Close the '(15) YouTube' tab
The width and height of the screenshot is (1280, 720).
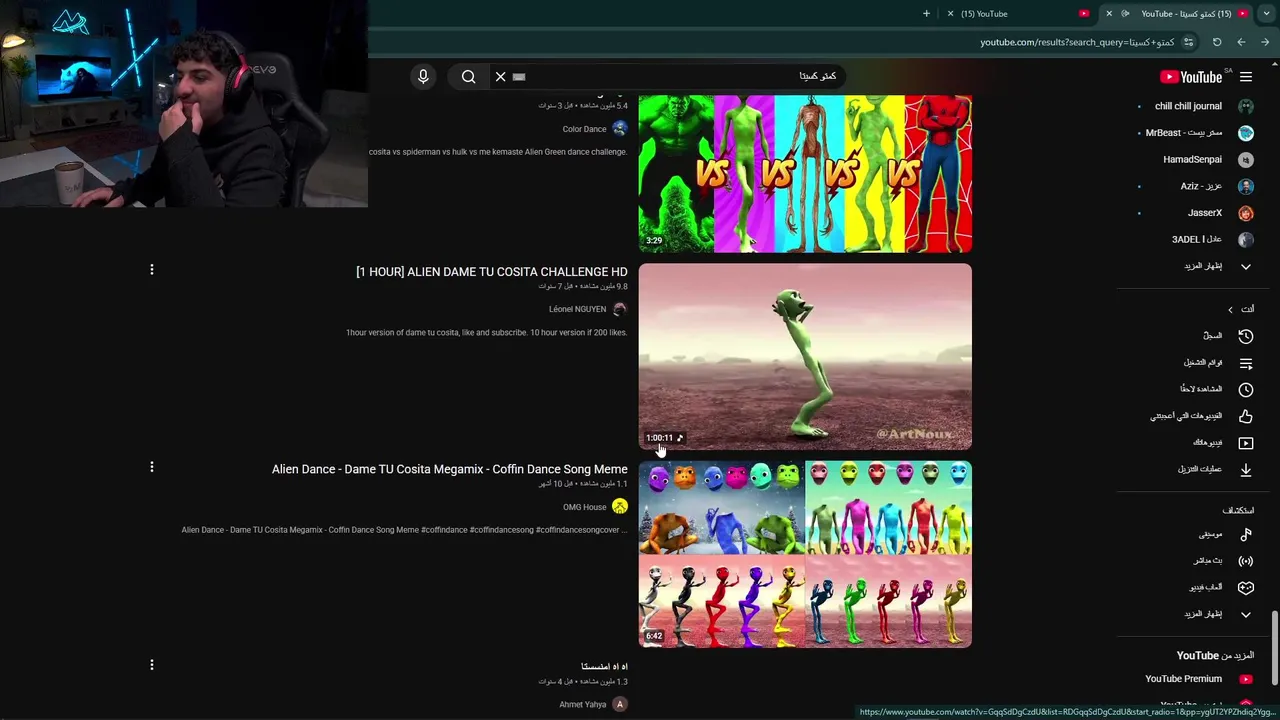pyautogui.click(x=949, y=14)
